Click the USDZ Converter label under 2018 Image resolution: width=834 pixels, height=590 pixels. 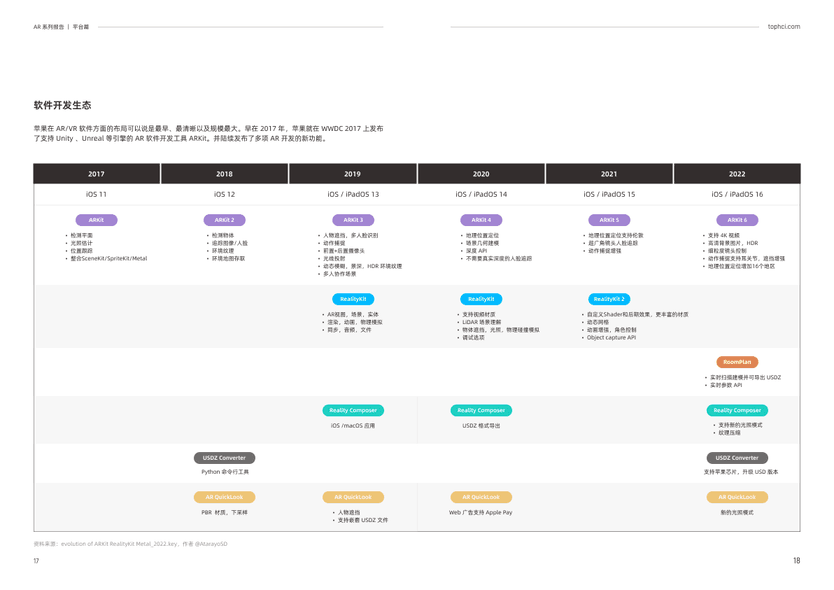pos(224,458)
